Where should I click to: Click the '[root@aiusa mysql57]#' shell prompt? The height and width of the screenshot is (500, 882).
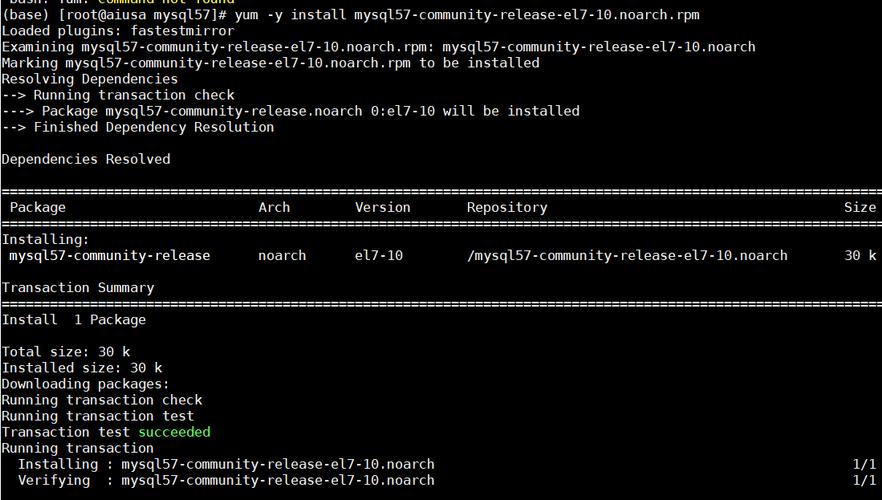pyautogui.click(x=142, y=15)
